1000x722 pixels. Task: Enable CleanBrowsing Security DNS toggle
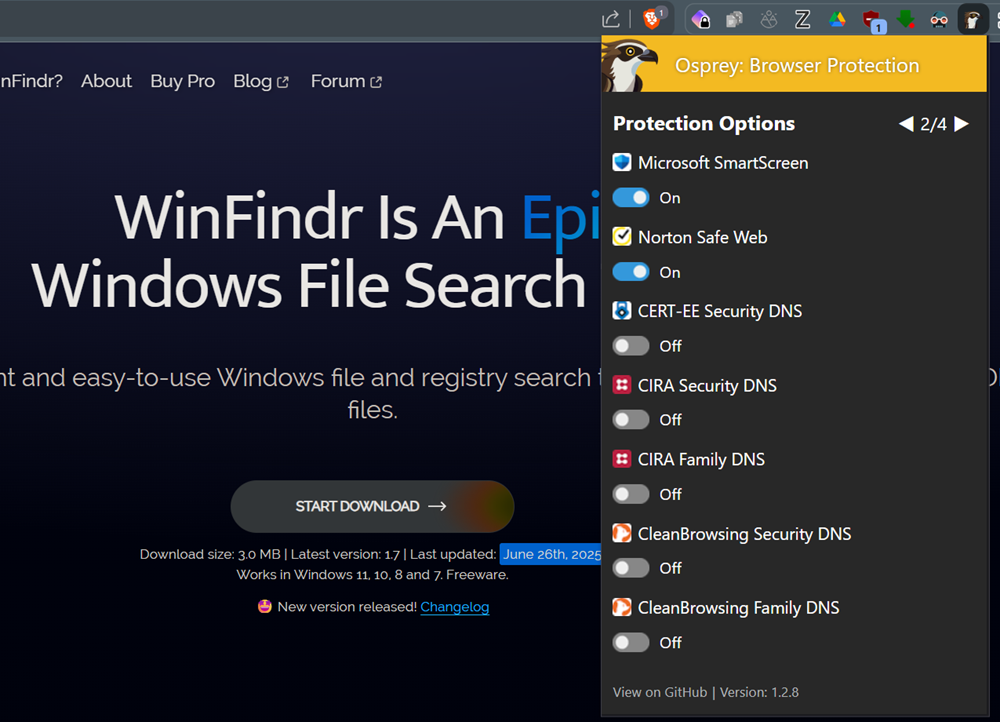point(631,568)
